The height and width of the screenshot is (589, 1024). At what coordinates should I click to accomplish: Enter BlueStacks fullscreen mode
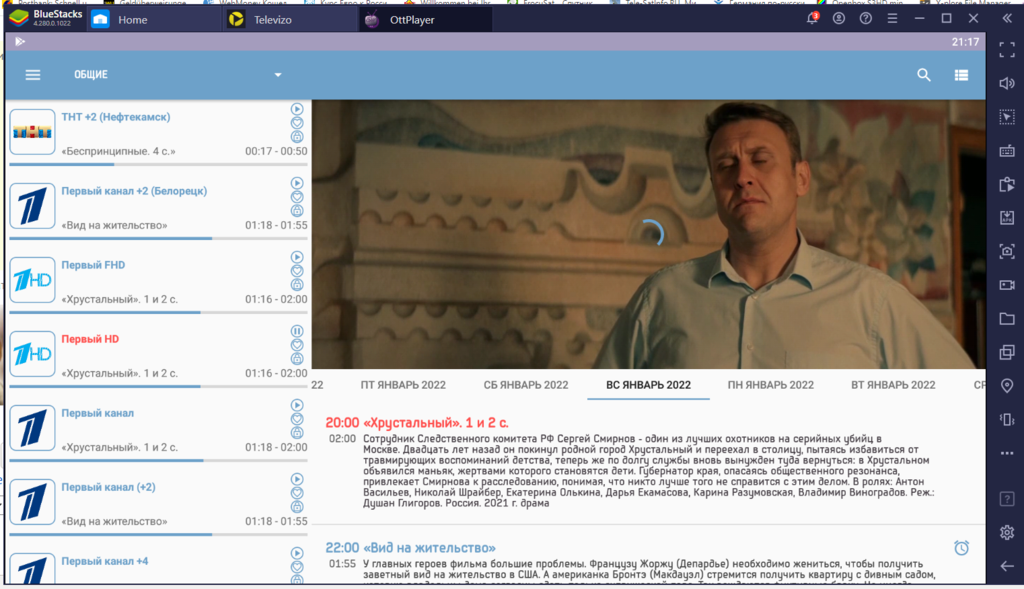pos(1007,50)
